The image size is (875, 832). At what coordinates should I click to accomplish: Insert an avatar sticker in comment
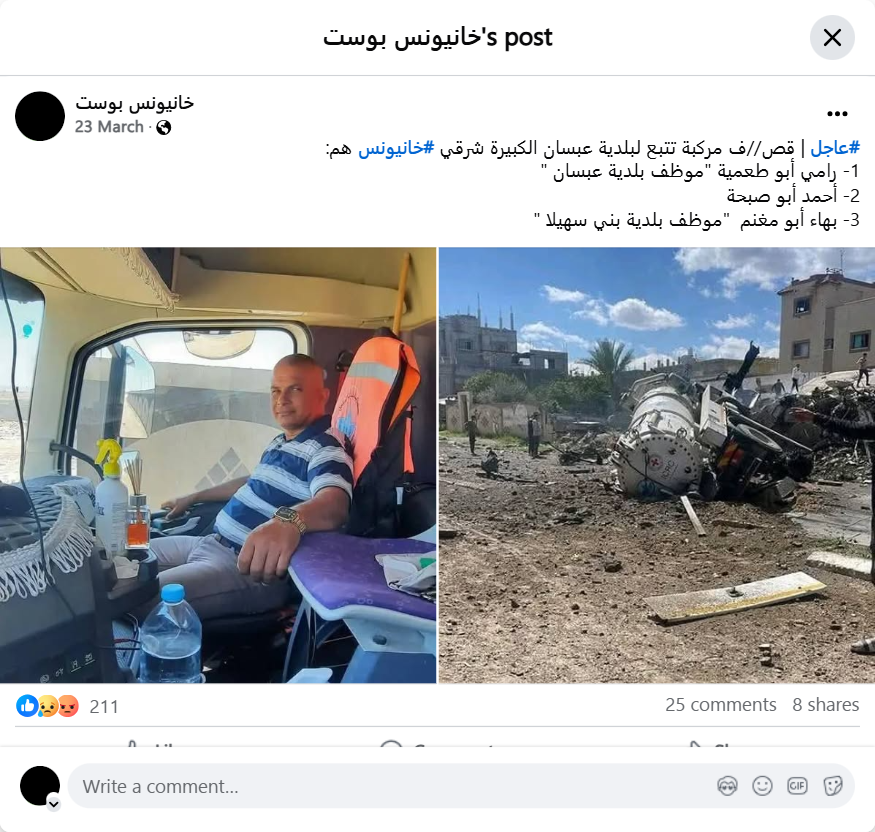tap(727, 786)
